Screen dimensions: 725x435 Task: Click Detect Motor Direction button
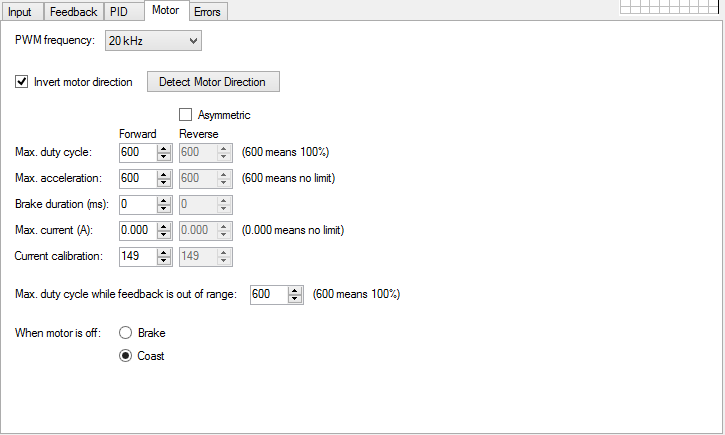pyautogui.click(x=213, y=82)
